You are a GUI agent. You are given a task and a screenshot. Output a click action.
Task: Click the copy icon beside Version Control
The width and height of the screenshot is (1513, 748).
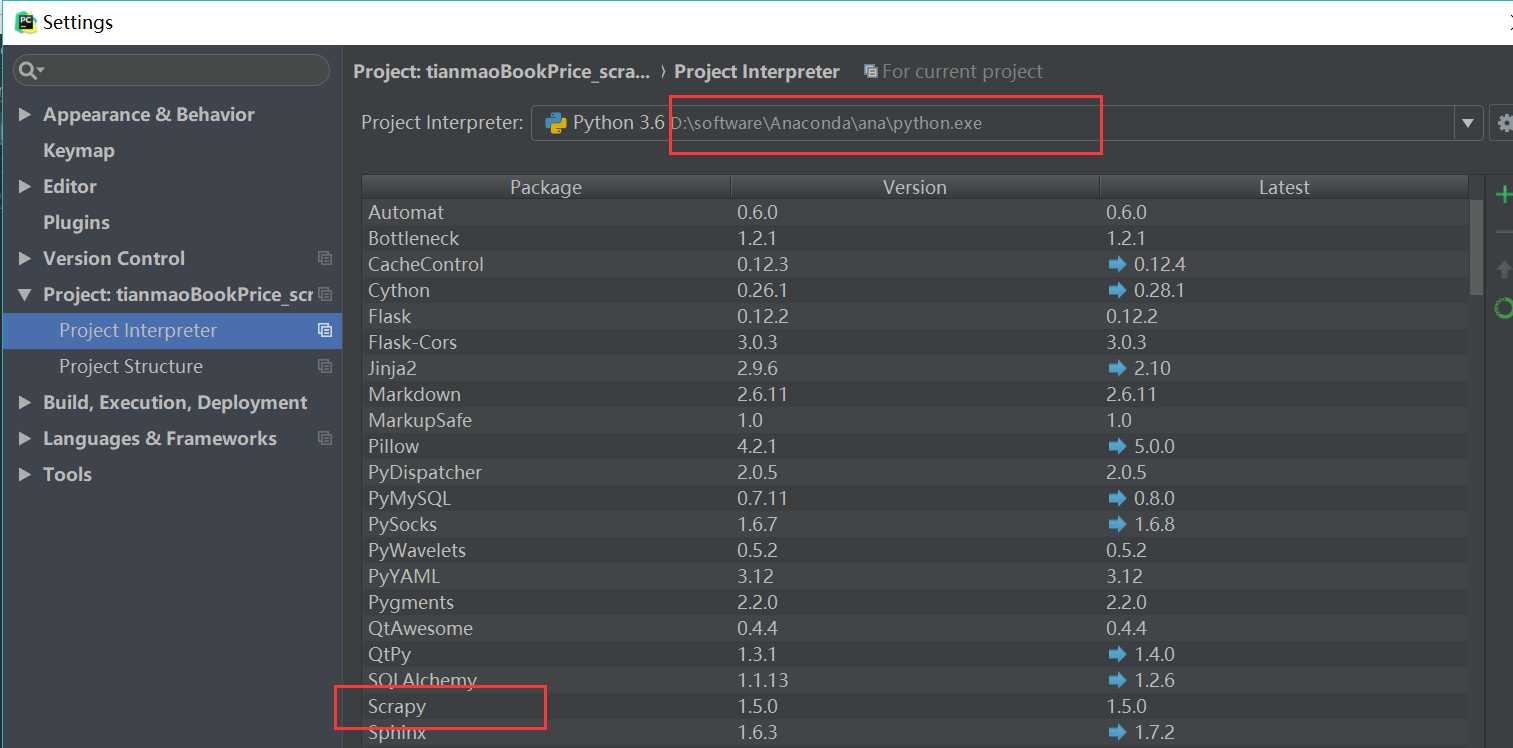click(324, 258)
